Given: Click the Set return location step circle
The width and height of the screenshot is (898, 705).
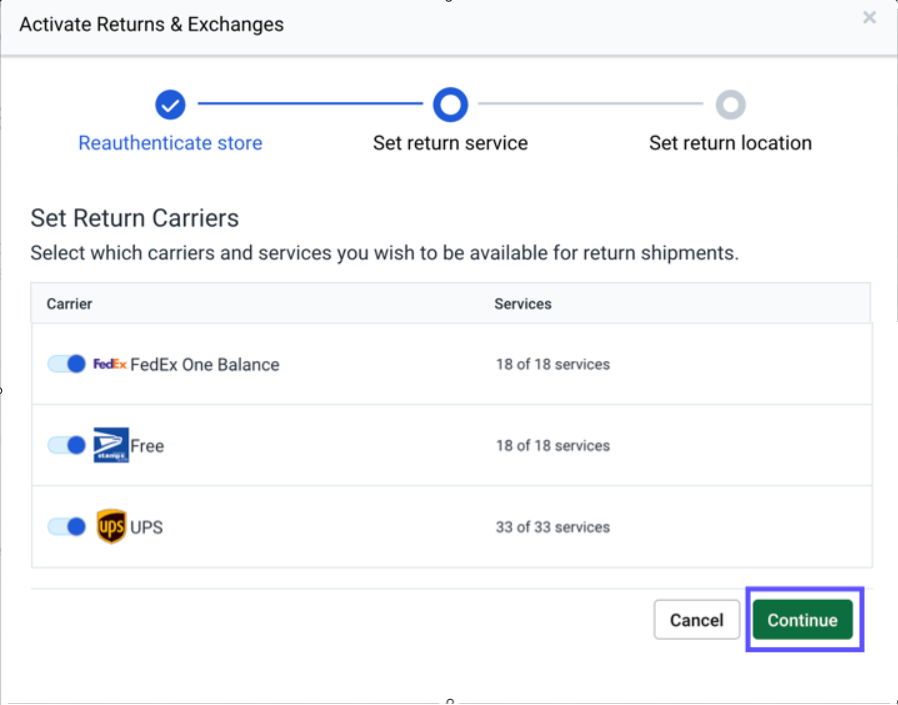Looking at the screenshot, I should coord(731,104).
